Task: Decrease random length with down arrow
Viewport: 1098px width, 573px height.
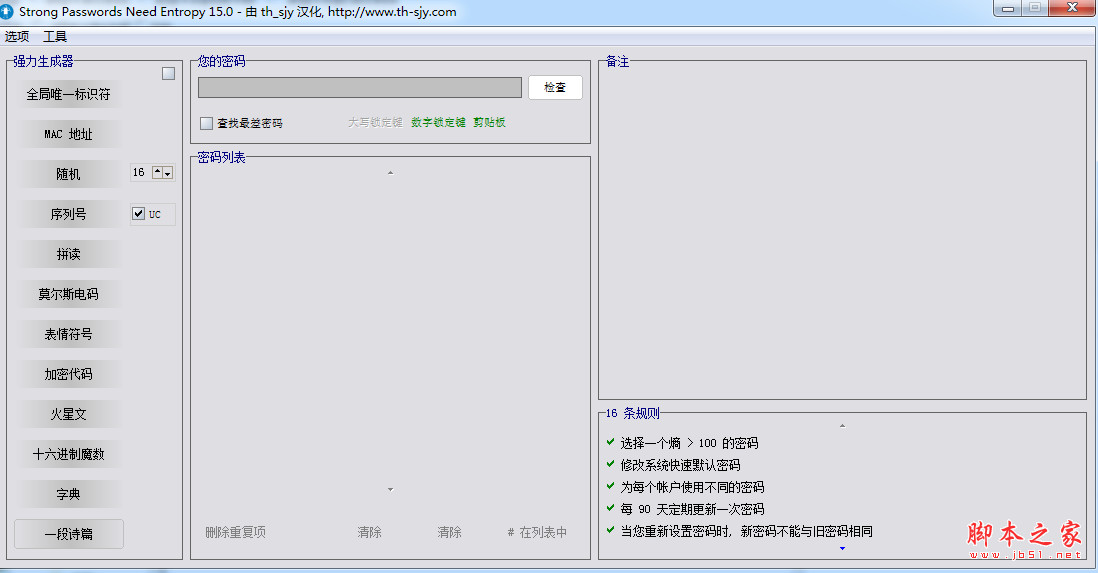Action: tap(167, 172)
